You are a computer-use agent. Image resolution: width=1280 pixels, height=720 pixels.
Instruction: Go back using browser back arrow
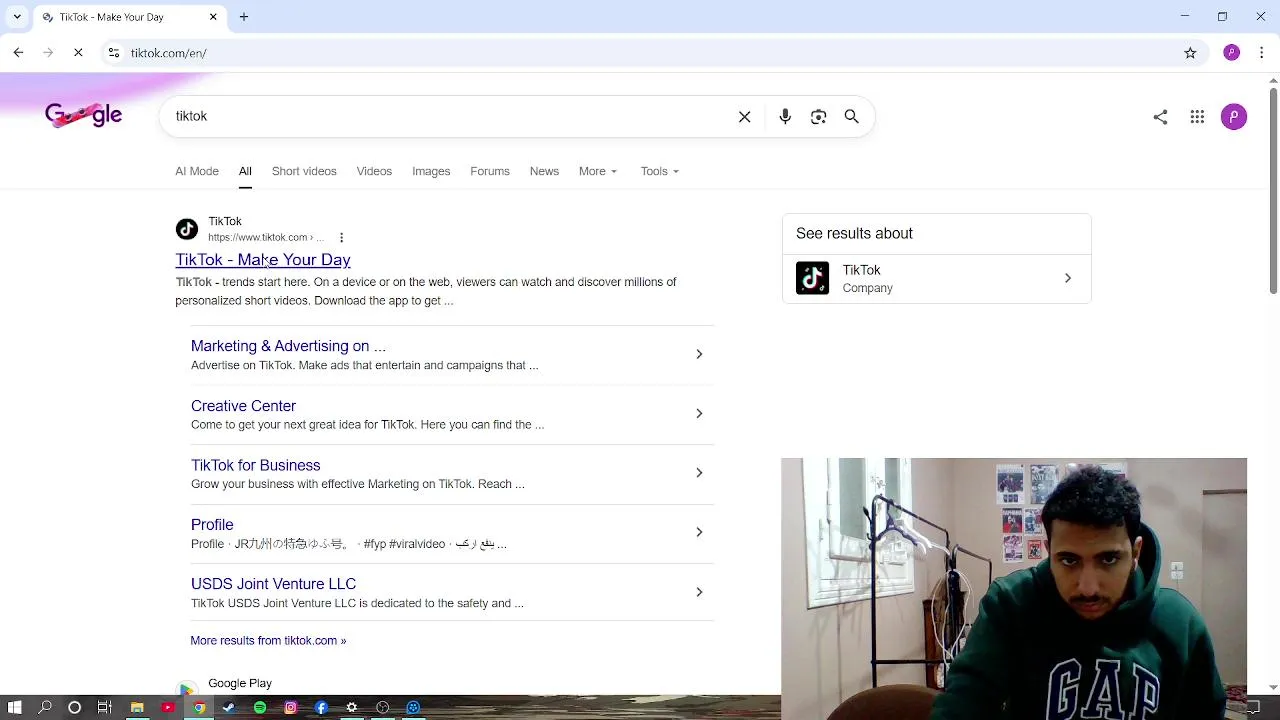pyautogui.click(x=18, y=53)
